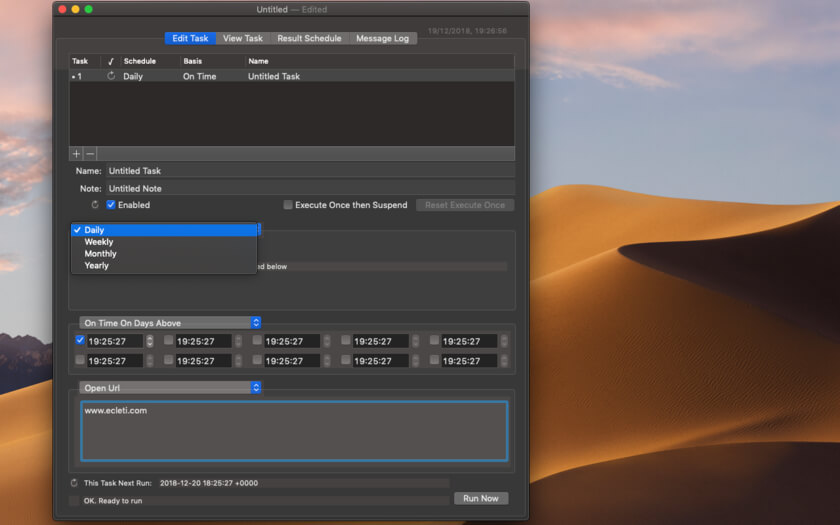Click the refresh icon next to This Task Next Run
Image resolution: width=840 pixels, height=525 pixels.
75,483
